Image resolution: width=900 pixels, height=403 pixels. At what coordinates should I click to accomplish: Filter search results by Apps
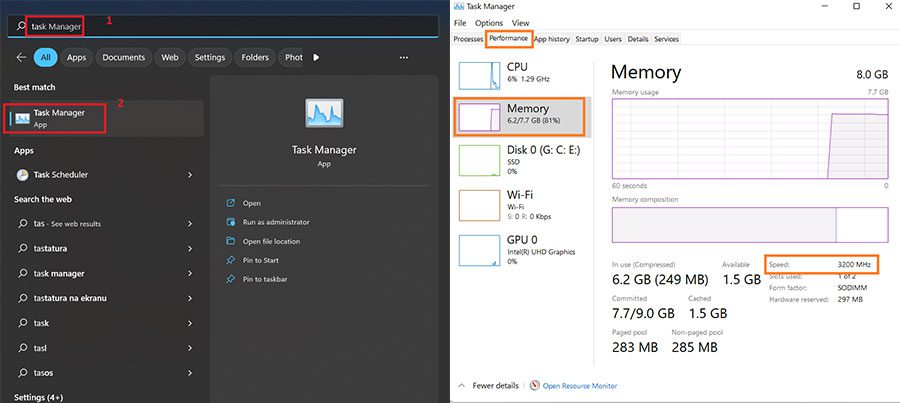pos(76,57)
